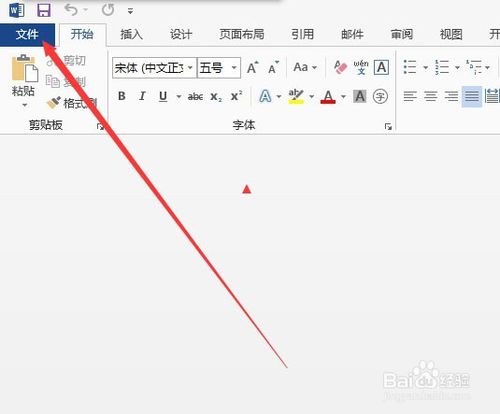Toggle strikethrough formatting
500x414 pixels.
click(195, 97)
